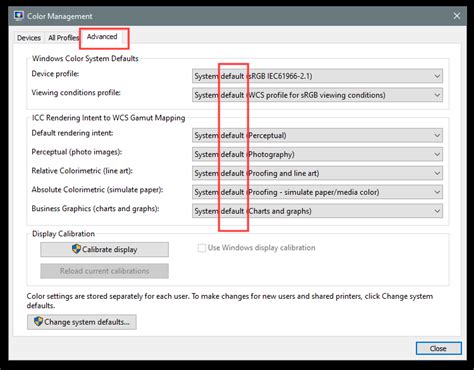Open the Absolute Colorimetric (simulate paper) dropdown
Viewport: 474px width, 370px height.
click(317, 192)
